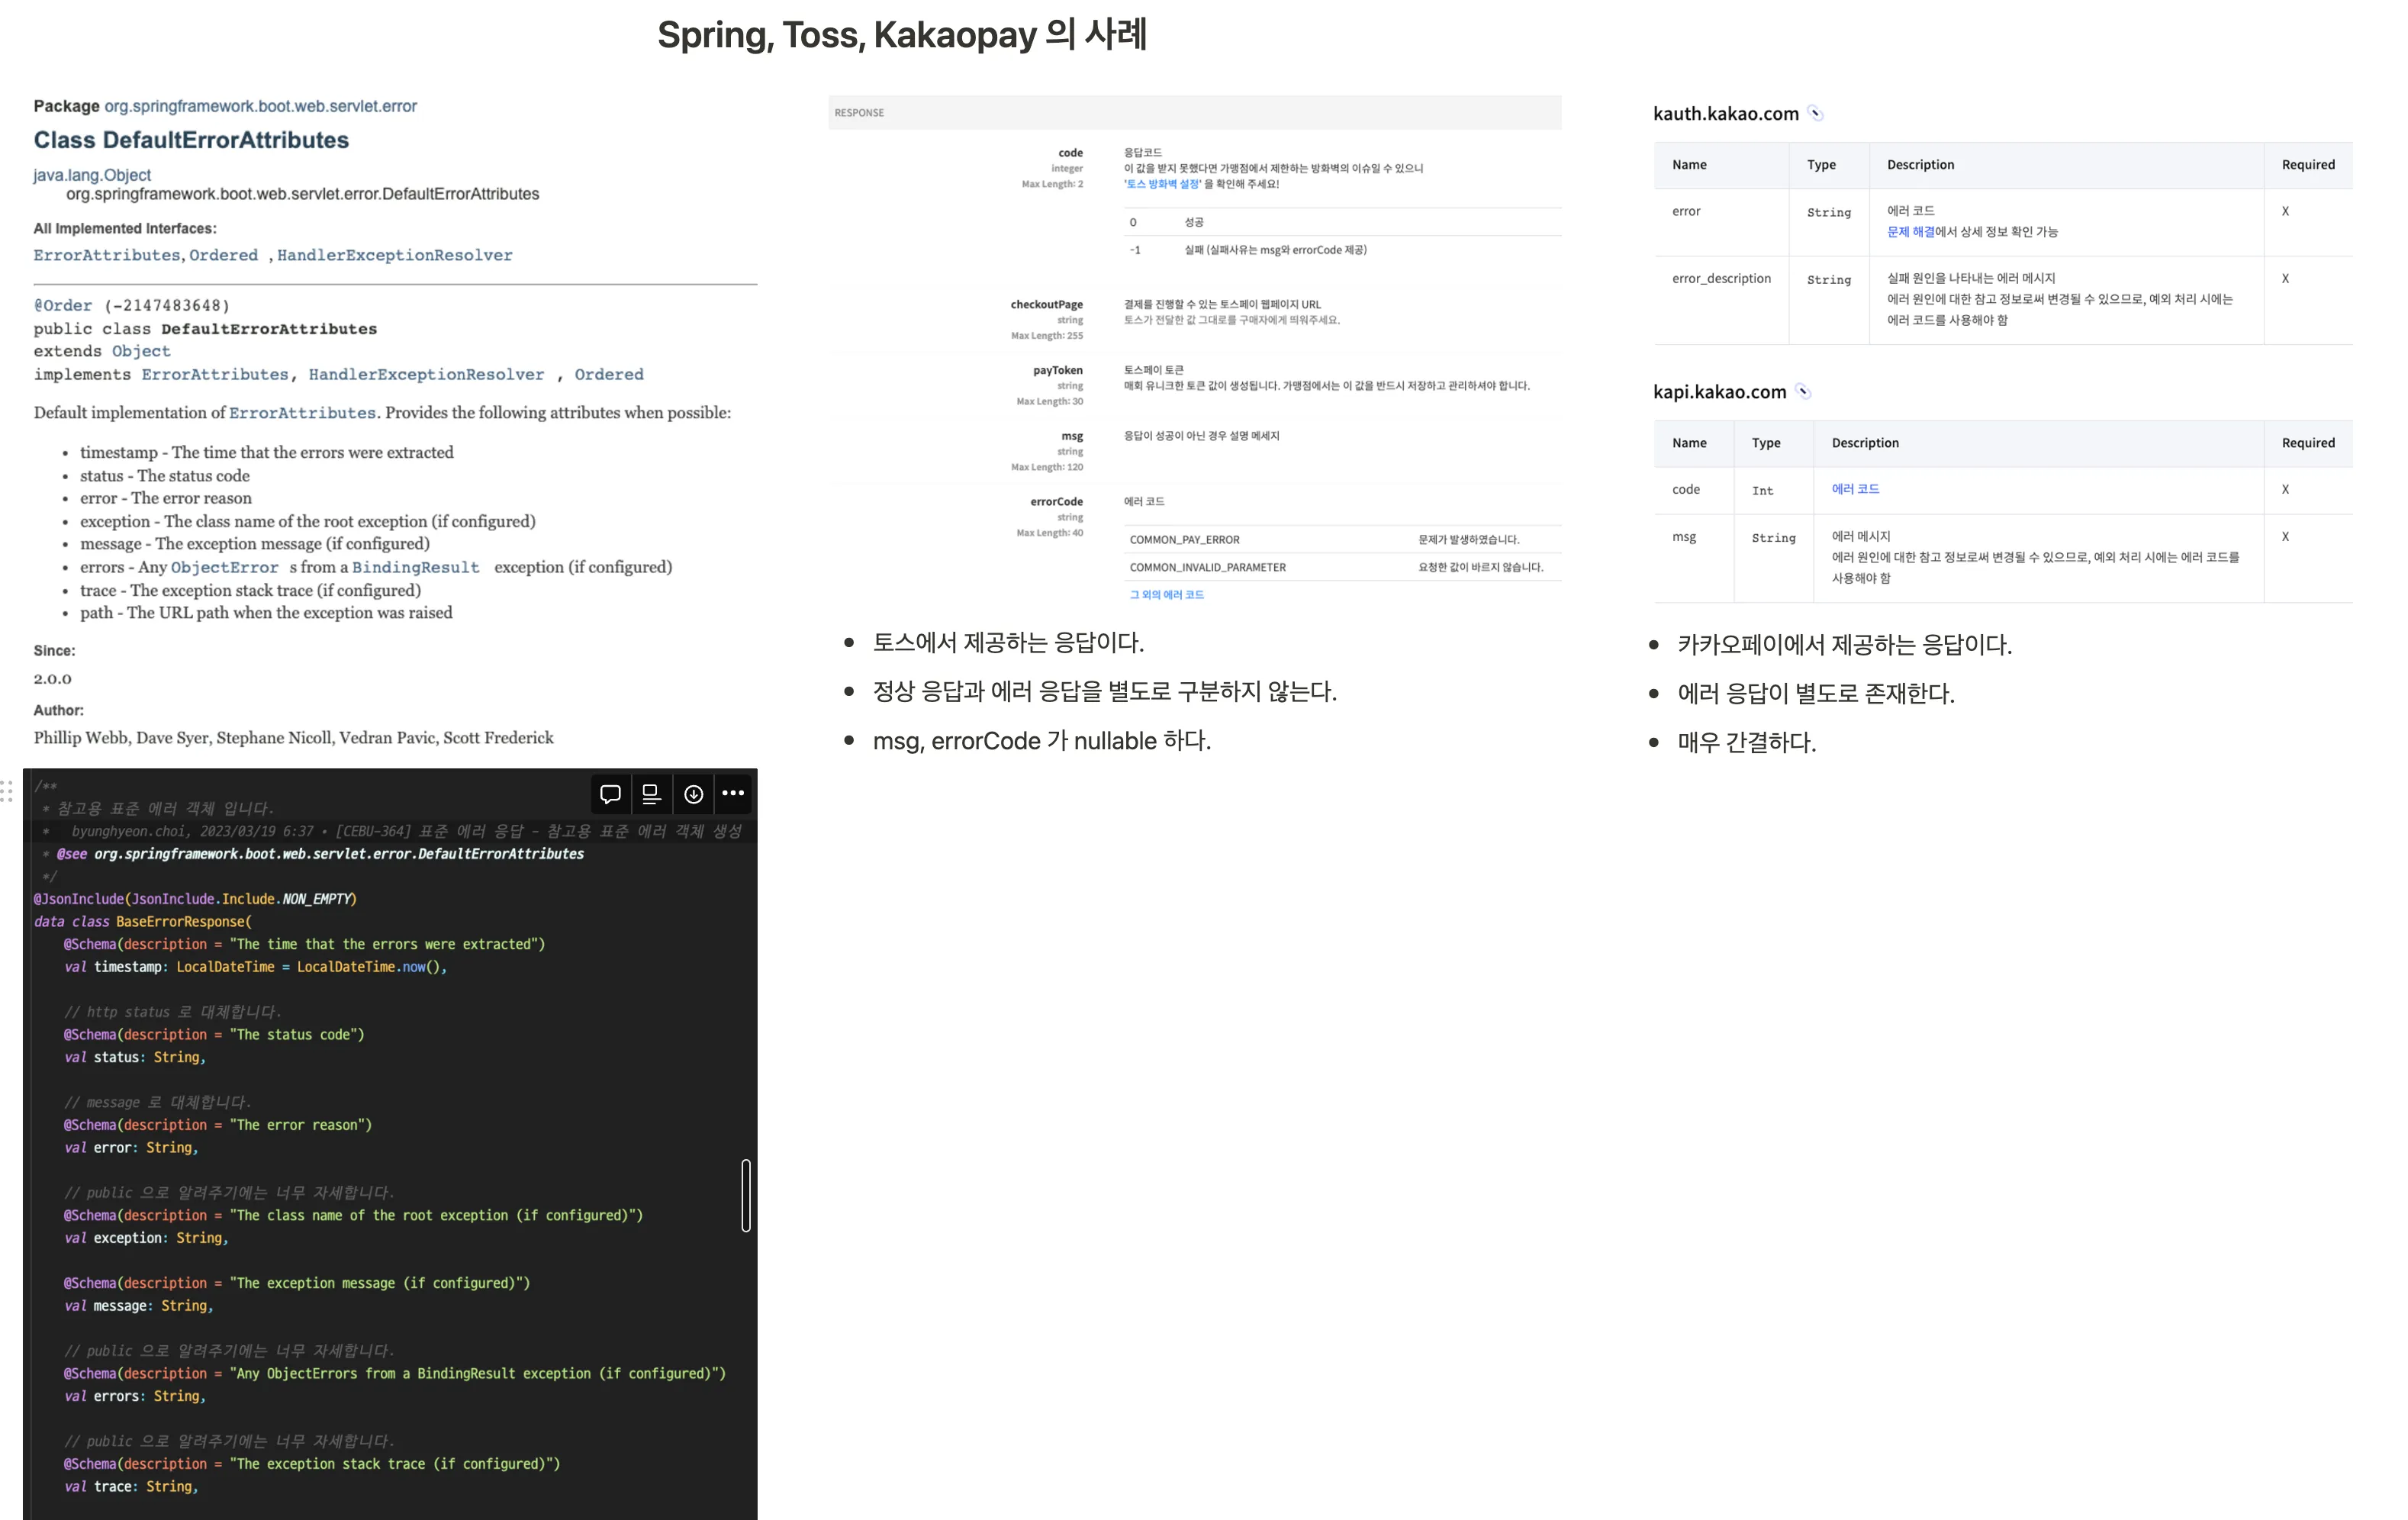Click the 'errorCode' field name in Toss response
The image size is (2408, 1520).
click(x=1057, y=502)
